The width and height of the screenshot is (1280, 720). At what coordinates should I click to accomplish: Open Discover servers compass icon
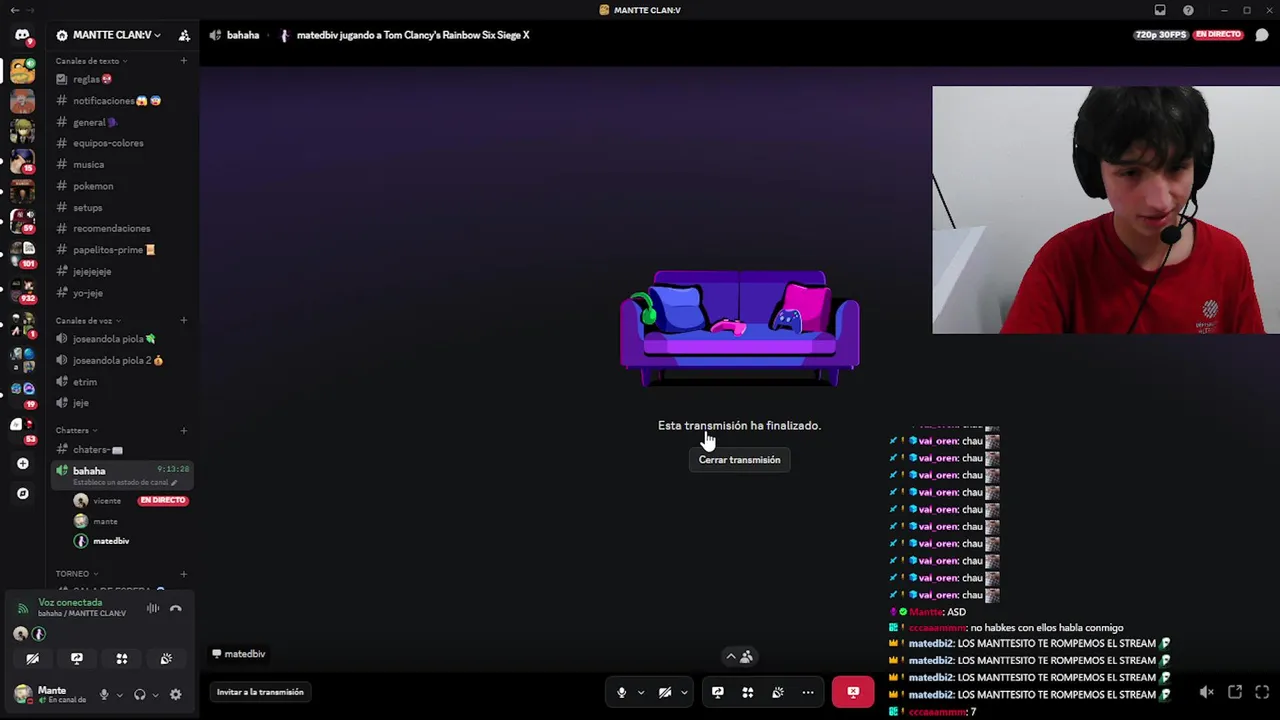pyautogui.click(x=23, y=493)
